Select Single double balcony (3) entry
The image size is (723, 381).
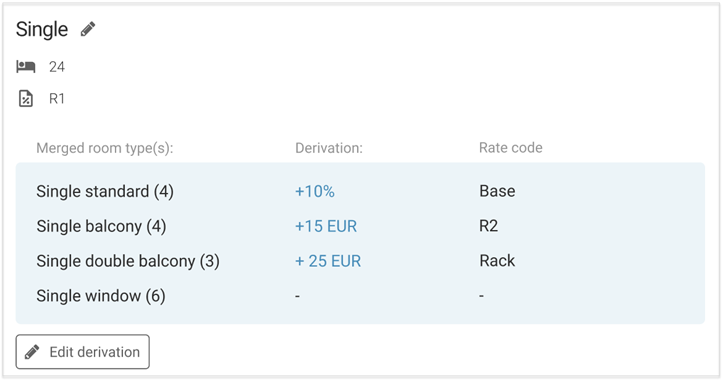(x=128, y=262)
